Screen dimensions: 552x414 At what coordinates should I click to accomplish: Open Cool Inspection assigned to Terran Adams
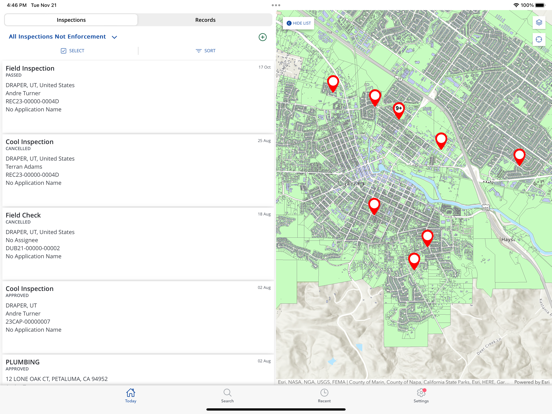point(138,170)
